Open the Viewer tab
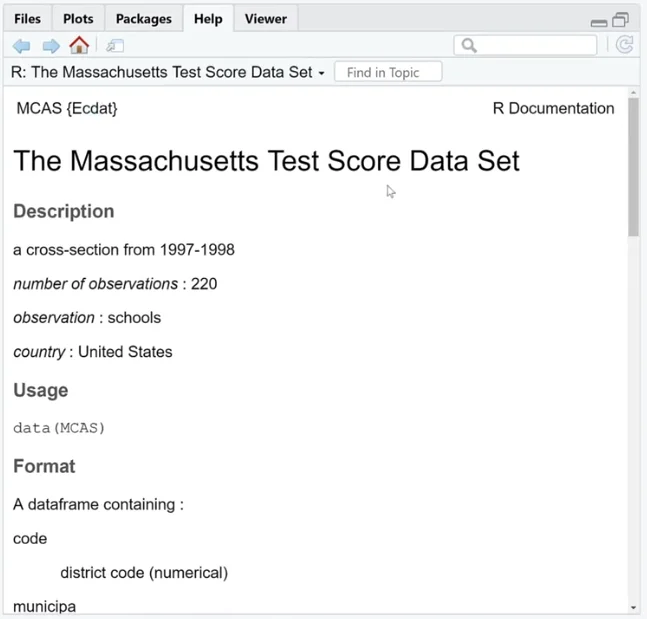Viewport: 647px width, 619px height. click(x=266, y=19)
